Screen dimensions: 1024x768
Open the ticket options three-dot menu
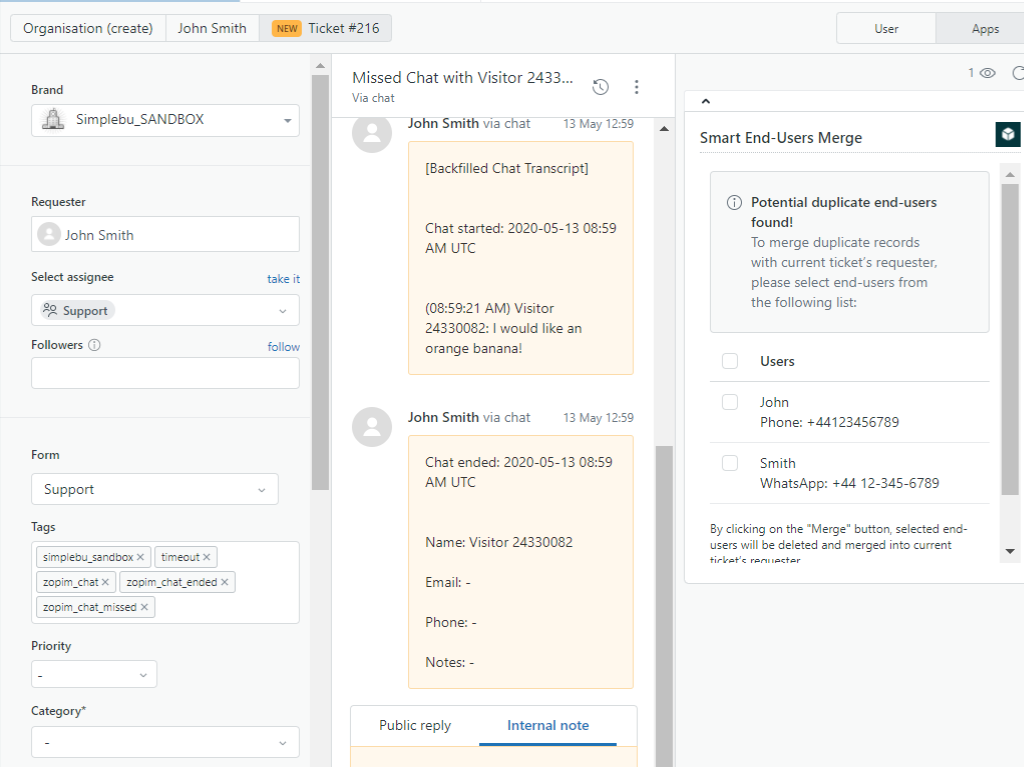coord(637,87)
